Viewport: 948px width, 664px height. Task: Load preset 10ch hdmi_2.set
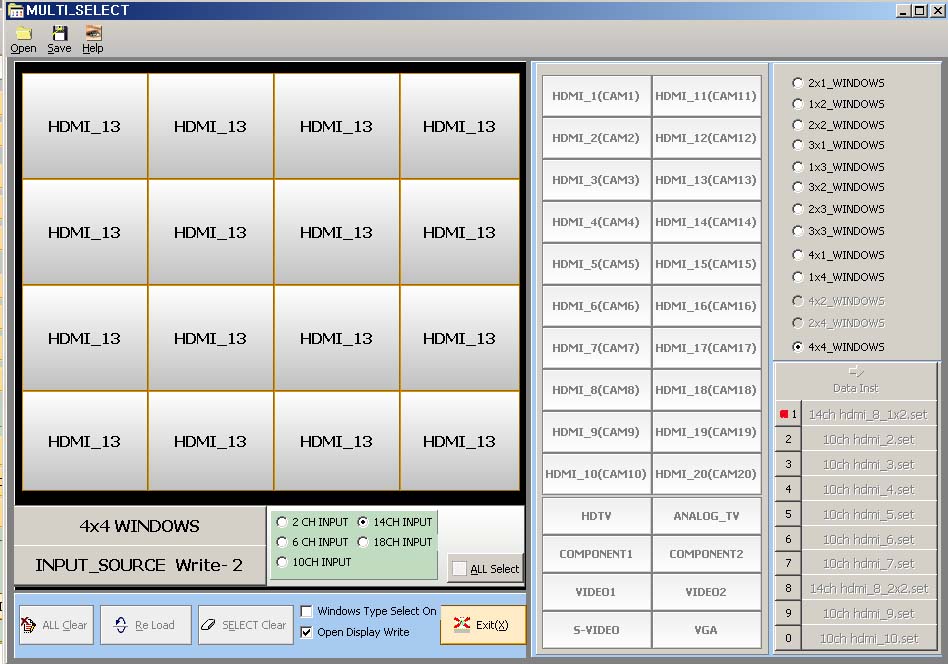pos(868,440)
